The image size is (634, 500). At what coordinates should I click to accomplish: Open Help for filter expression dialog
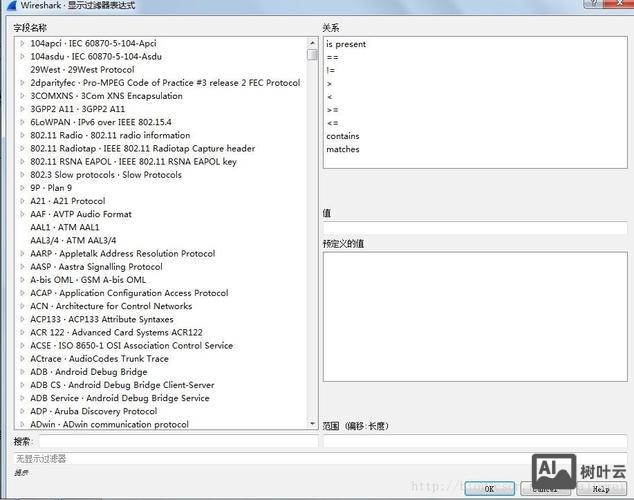(x=601, y=489)
